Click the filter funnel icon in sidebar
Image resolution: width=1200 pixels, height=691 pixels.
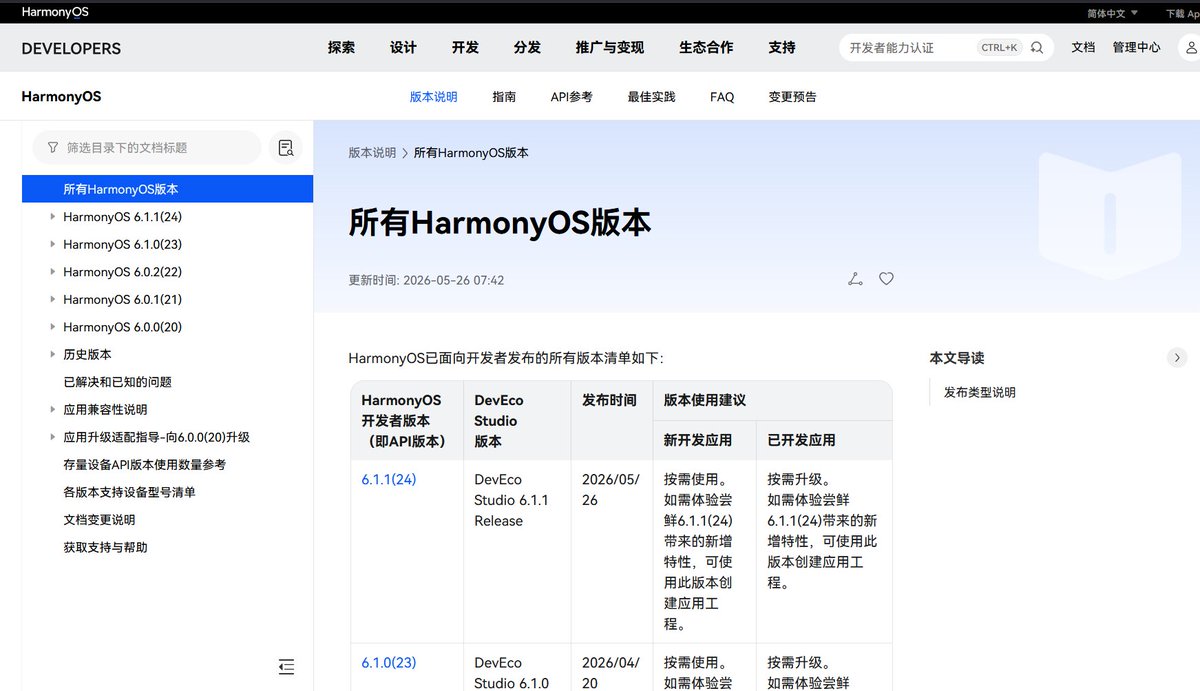click(x=53, y=147)
